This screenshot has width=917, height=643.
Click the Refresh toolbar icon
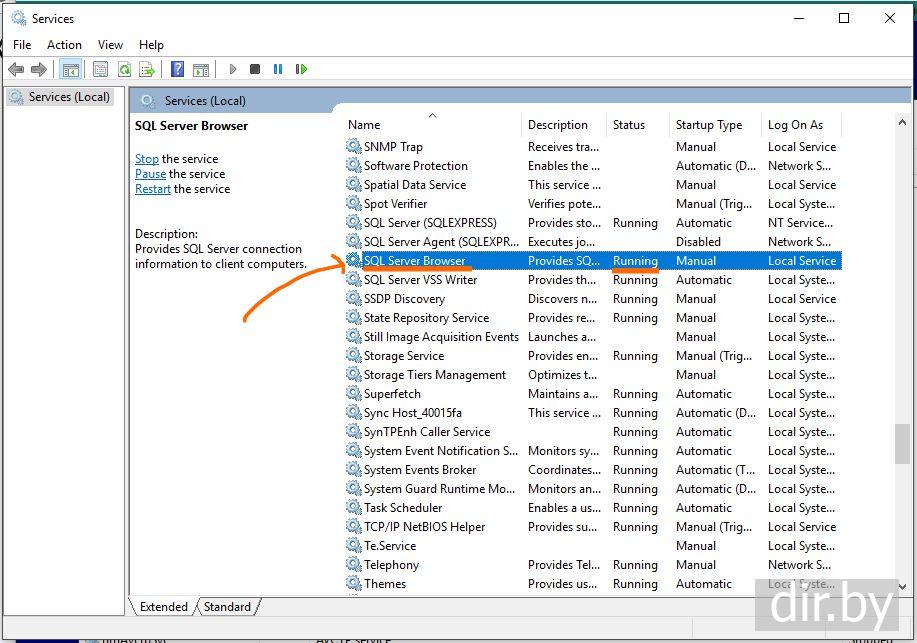pos(124,69)
